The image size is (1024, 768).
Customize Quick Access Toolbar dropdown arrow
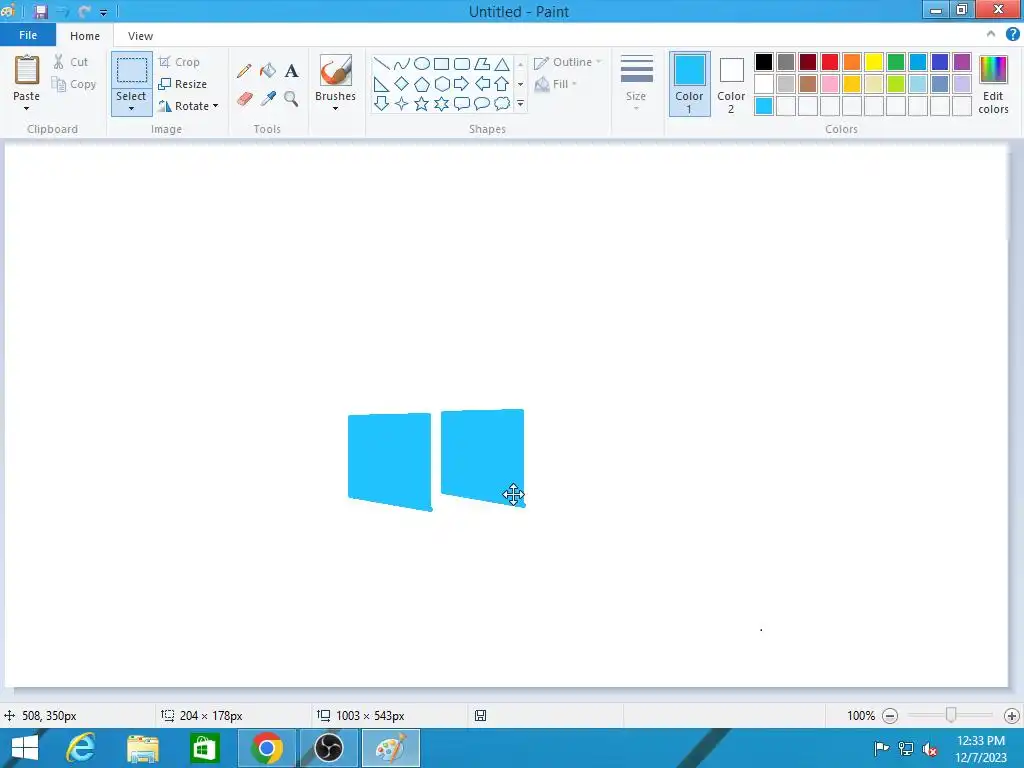pyautogui.click(x=103, y=12)
